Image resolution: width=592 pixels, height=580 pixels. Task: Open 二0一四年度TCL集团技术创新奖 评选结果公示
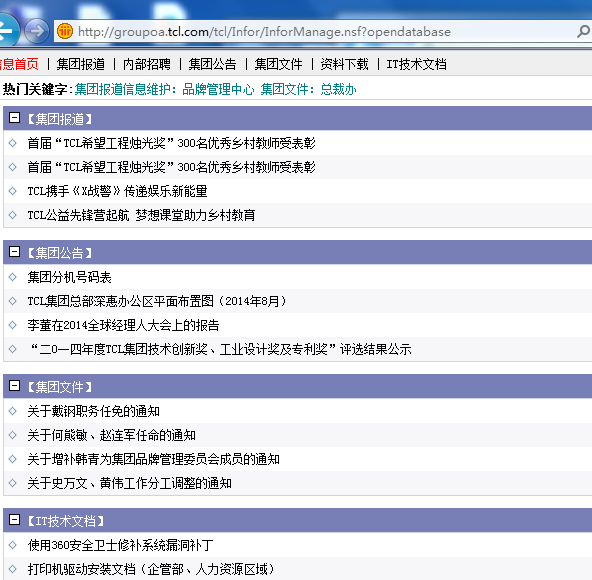pyautogui.click(x=220, y=349)
